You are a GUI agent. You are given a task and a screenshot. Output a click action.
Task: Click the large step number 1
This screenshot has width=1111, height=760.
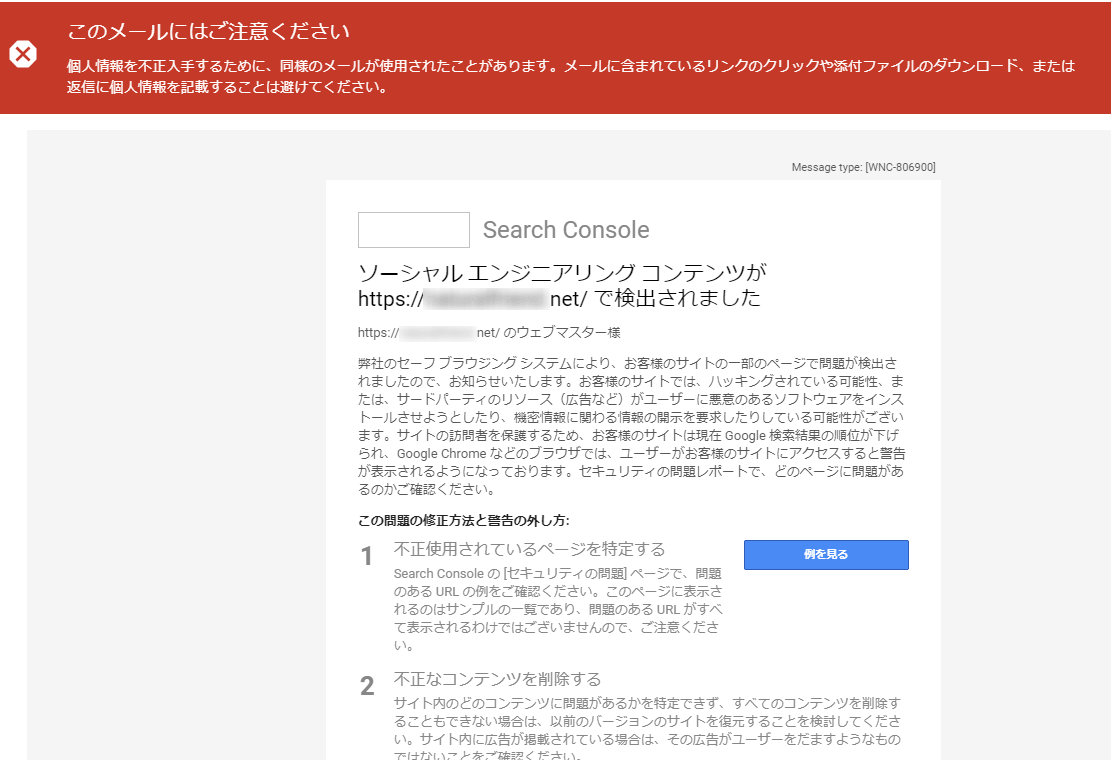[x=366, y=556]
